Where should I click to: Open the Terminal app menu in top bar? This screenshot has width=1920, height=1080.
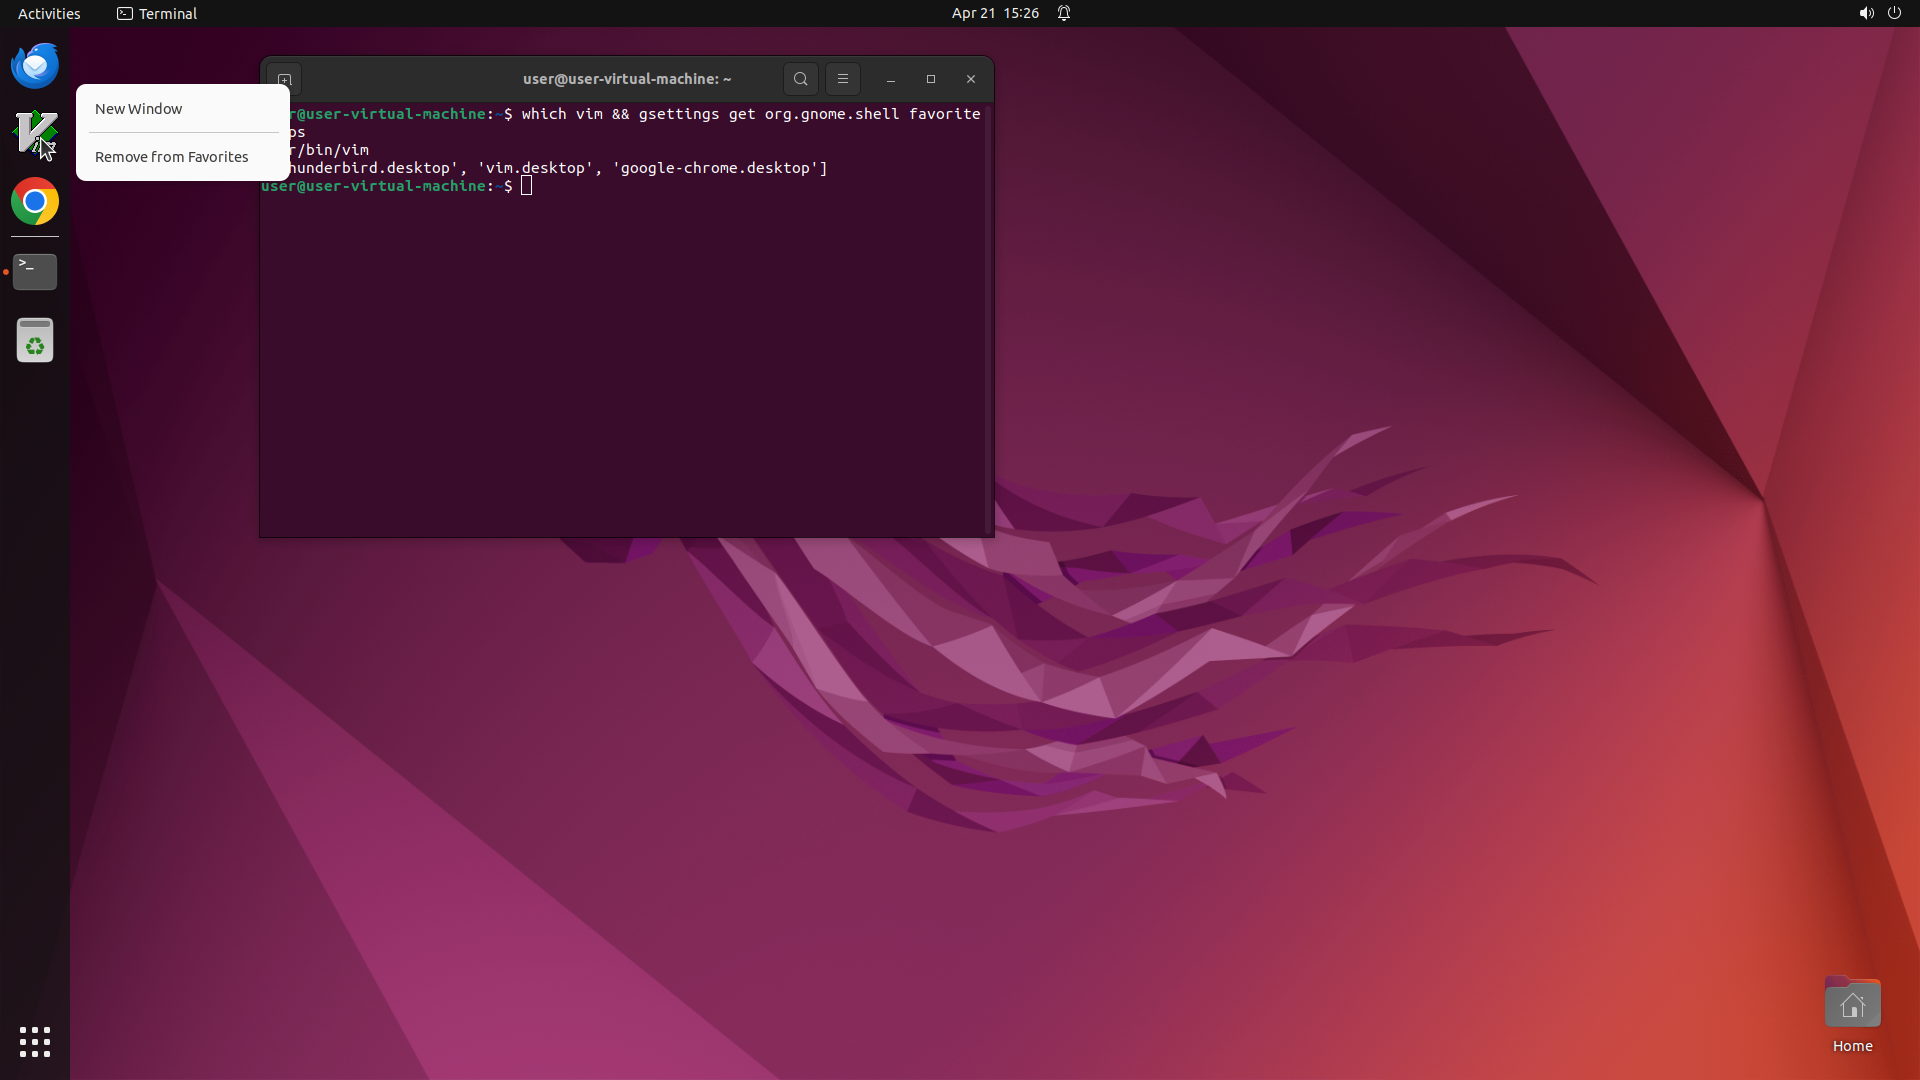pos(157,13)
